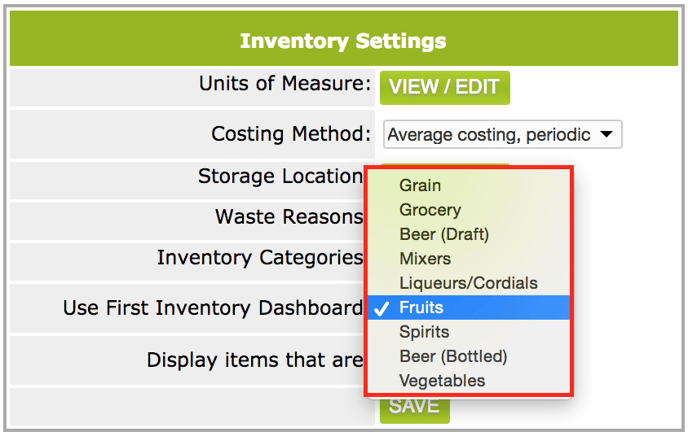The image size is (688, 436).
Task: Select Liqueurs/Cordials in the dropdown
Action: [469, 283]
